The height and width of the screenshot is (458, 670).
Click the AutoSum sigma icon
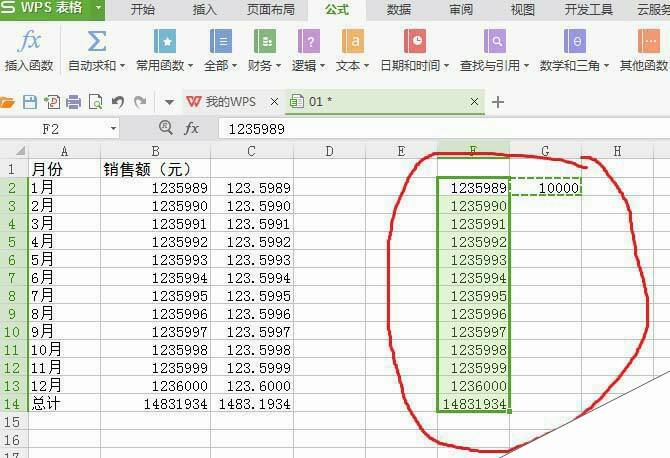point(97,41)
